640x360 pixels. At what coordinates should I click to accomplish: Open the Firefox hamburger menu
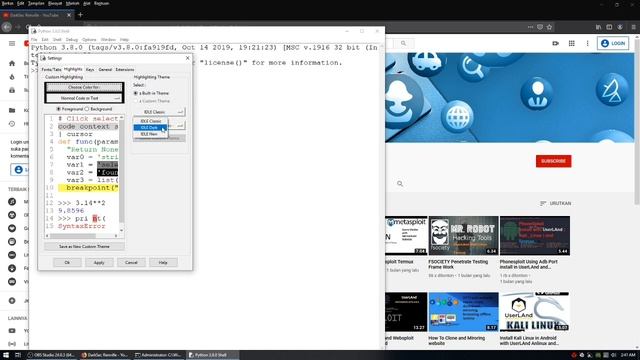tap(633, 27)
